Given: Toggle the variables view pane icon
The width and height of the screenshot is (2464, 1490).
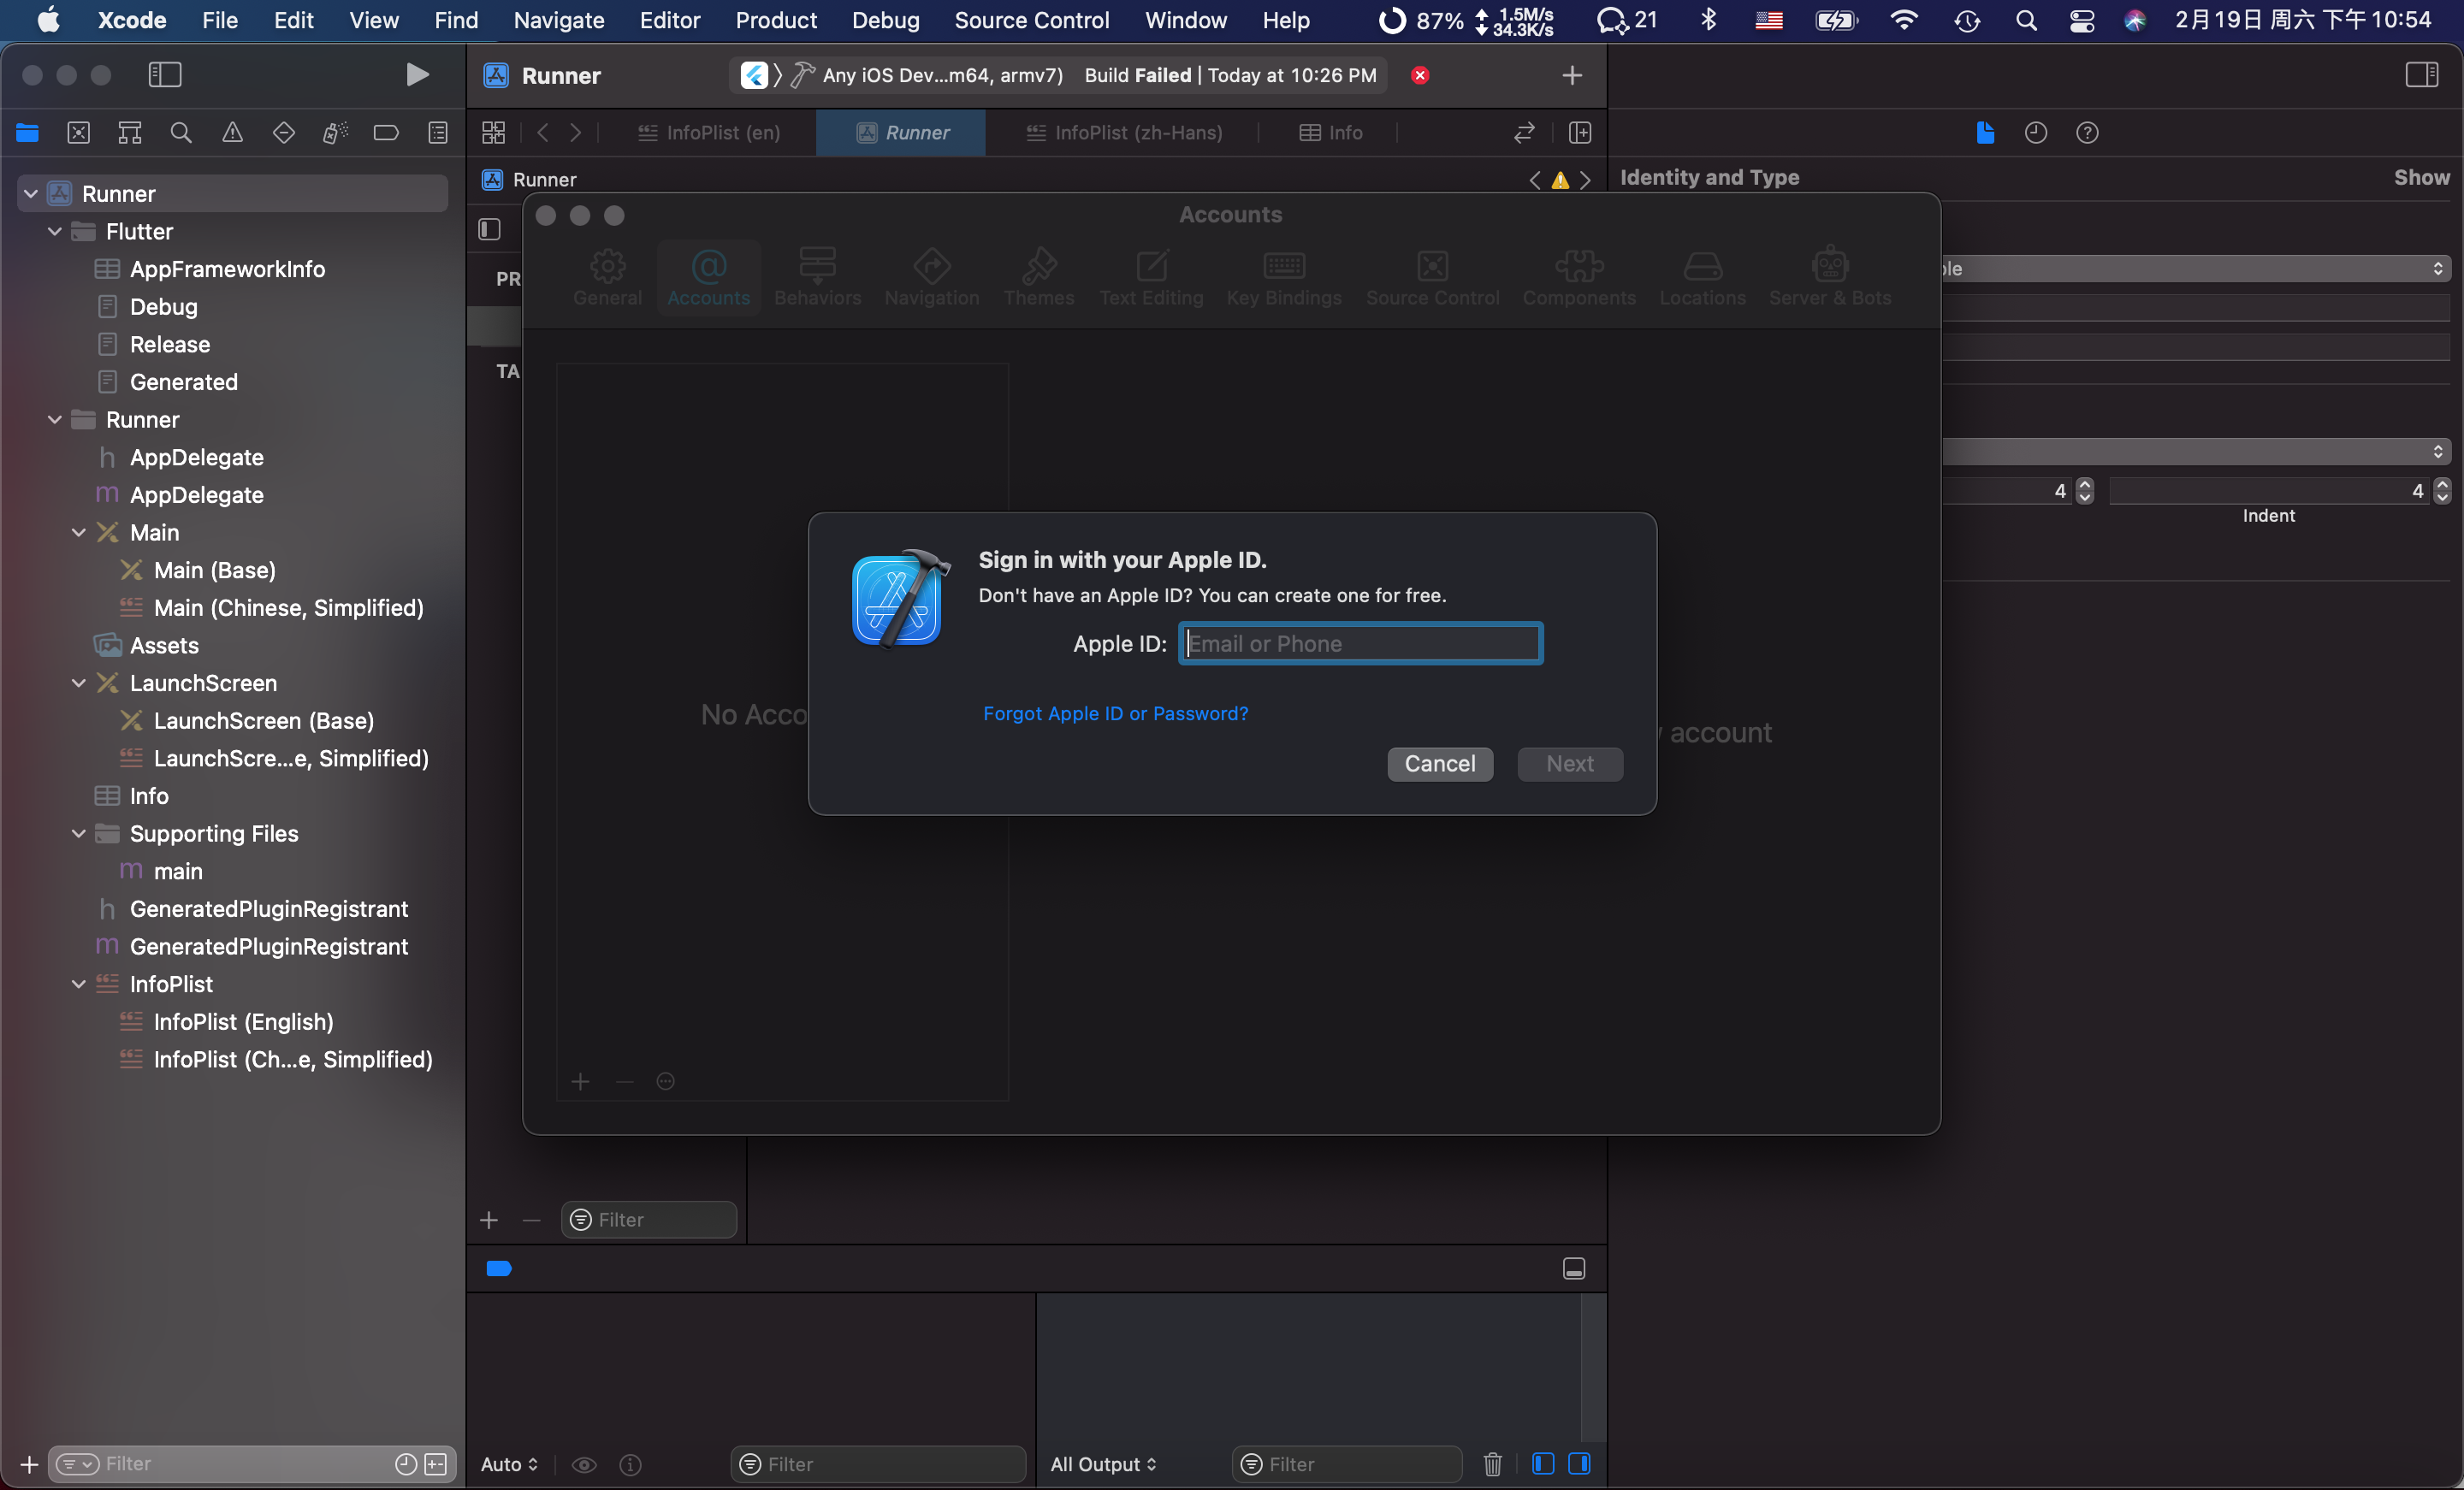Looking at the screenshot, I should pos(1543,1464).
